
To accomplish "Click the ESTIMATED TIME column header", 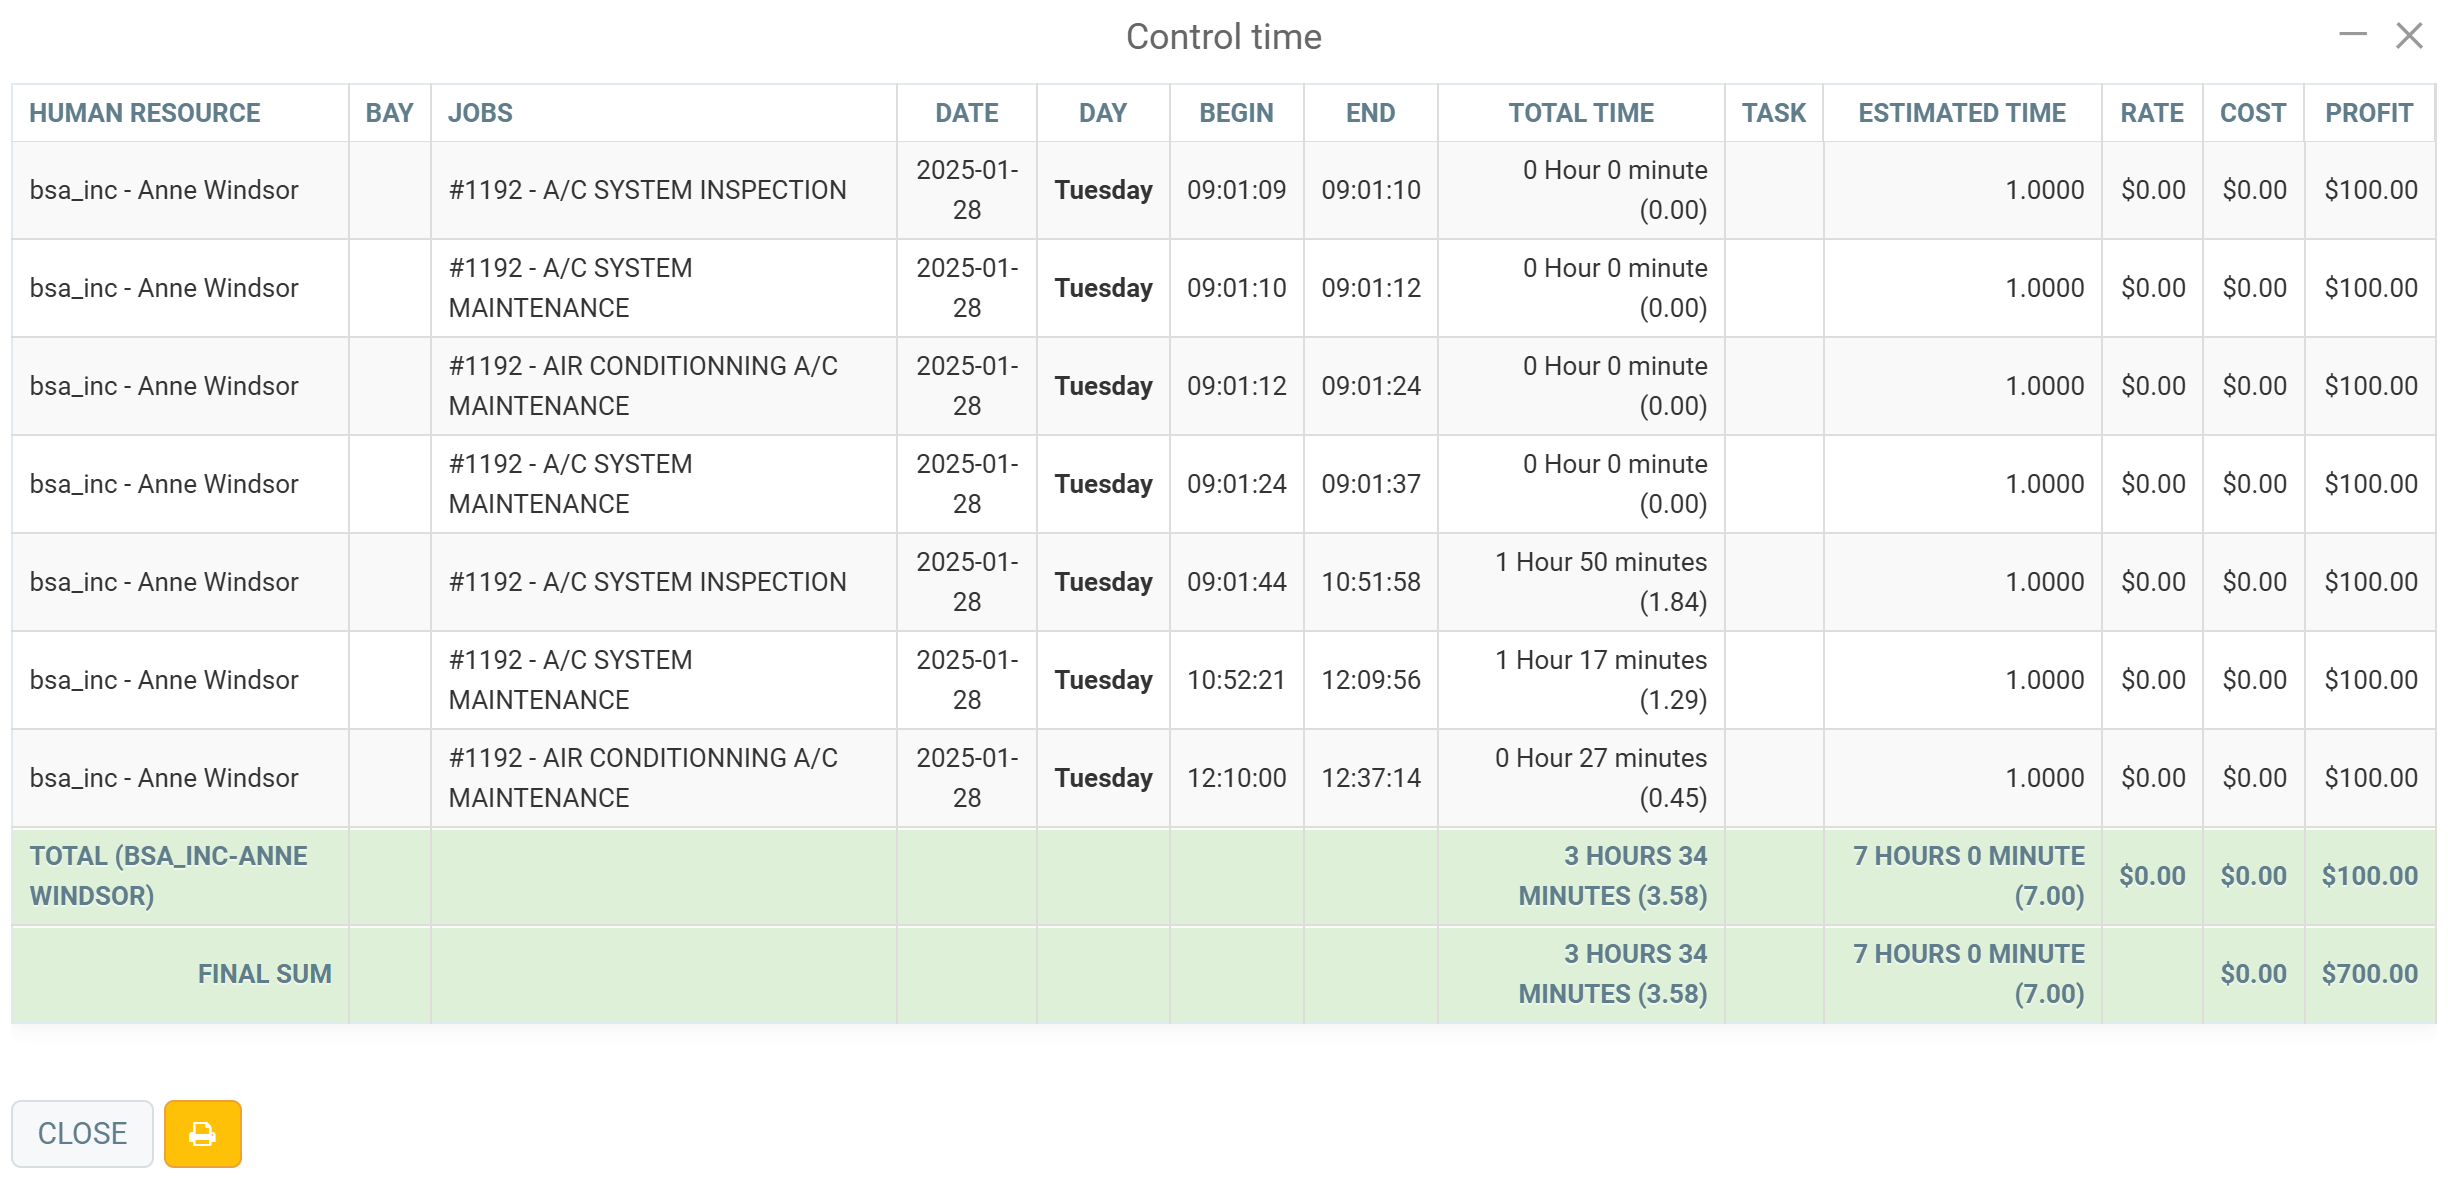I will [1962, 113].
